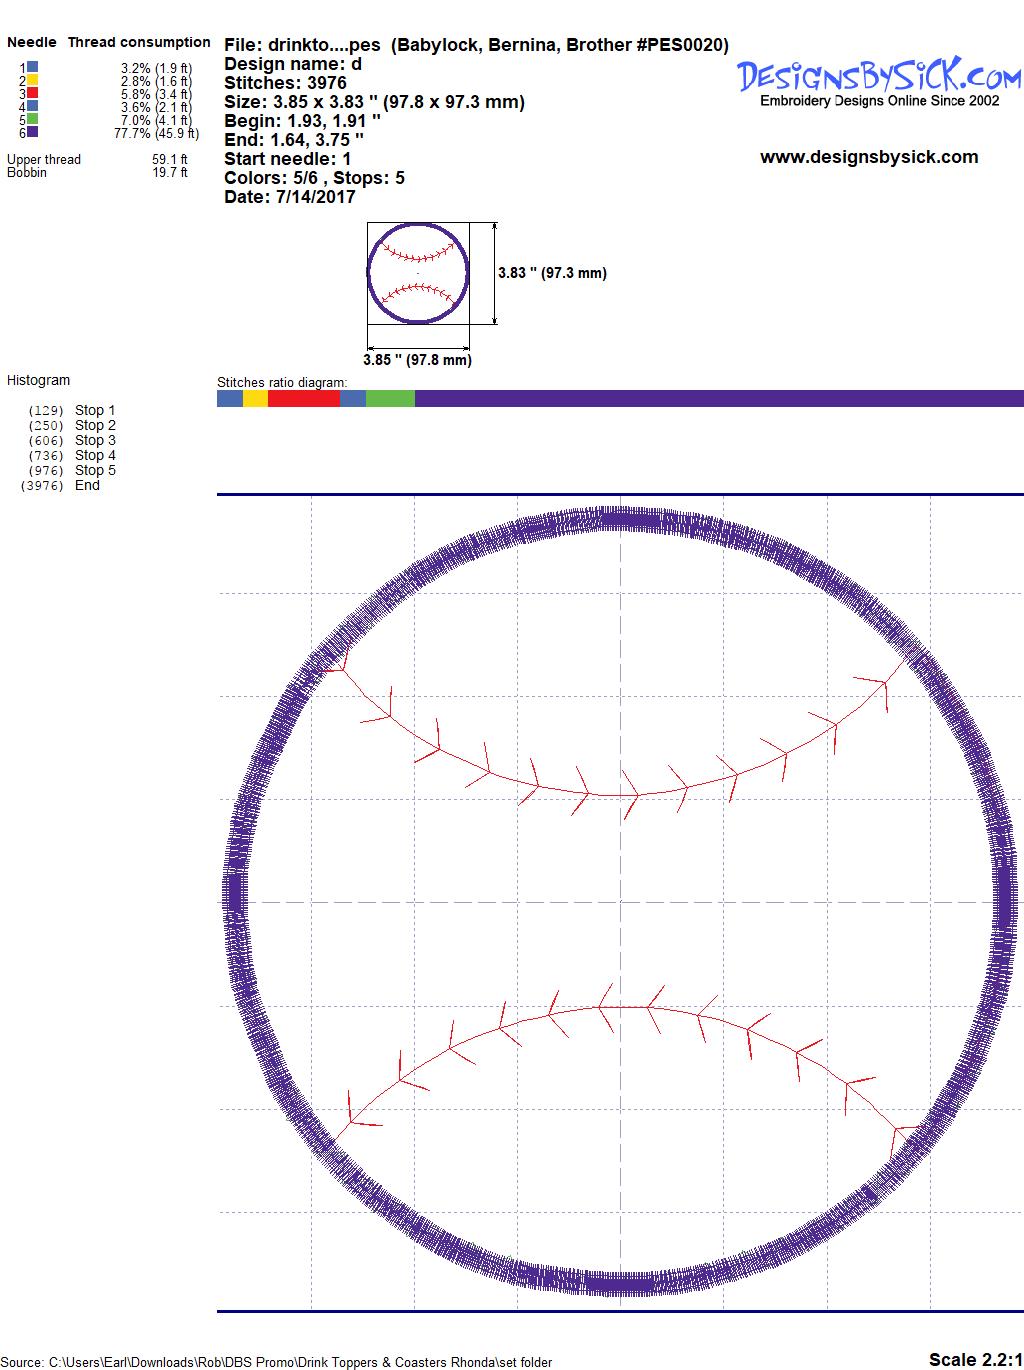The width and height of the screenshot is (1024, 1370).
Task: Click the red segment of stitches ratio bar
Action: pos(304,399)
